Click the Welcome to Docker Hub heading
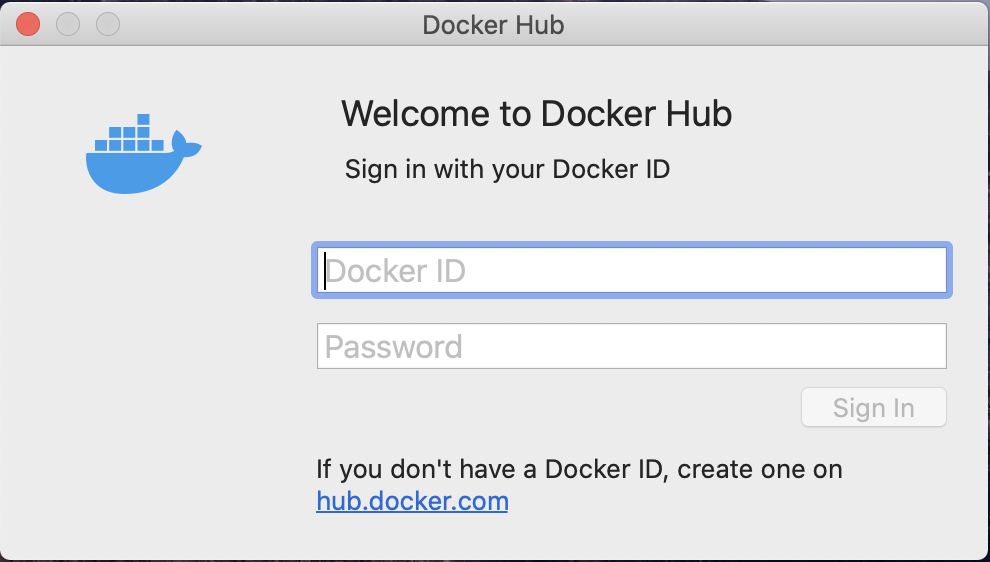Image resolution: width=990 pixels, height=562 pixels. 537,114
